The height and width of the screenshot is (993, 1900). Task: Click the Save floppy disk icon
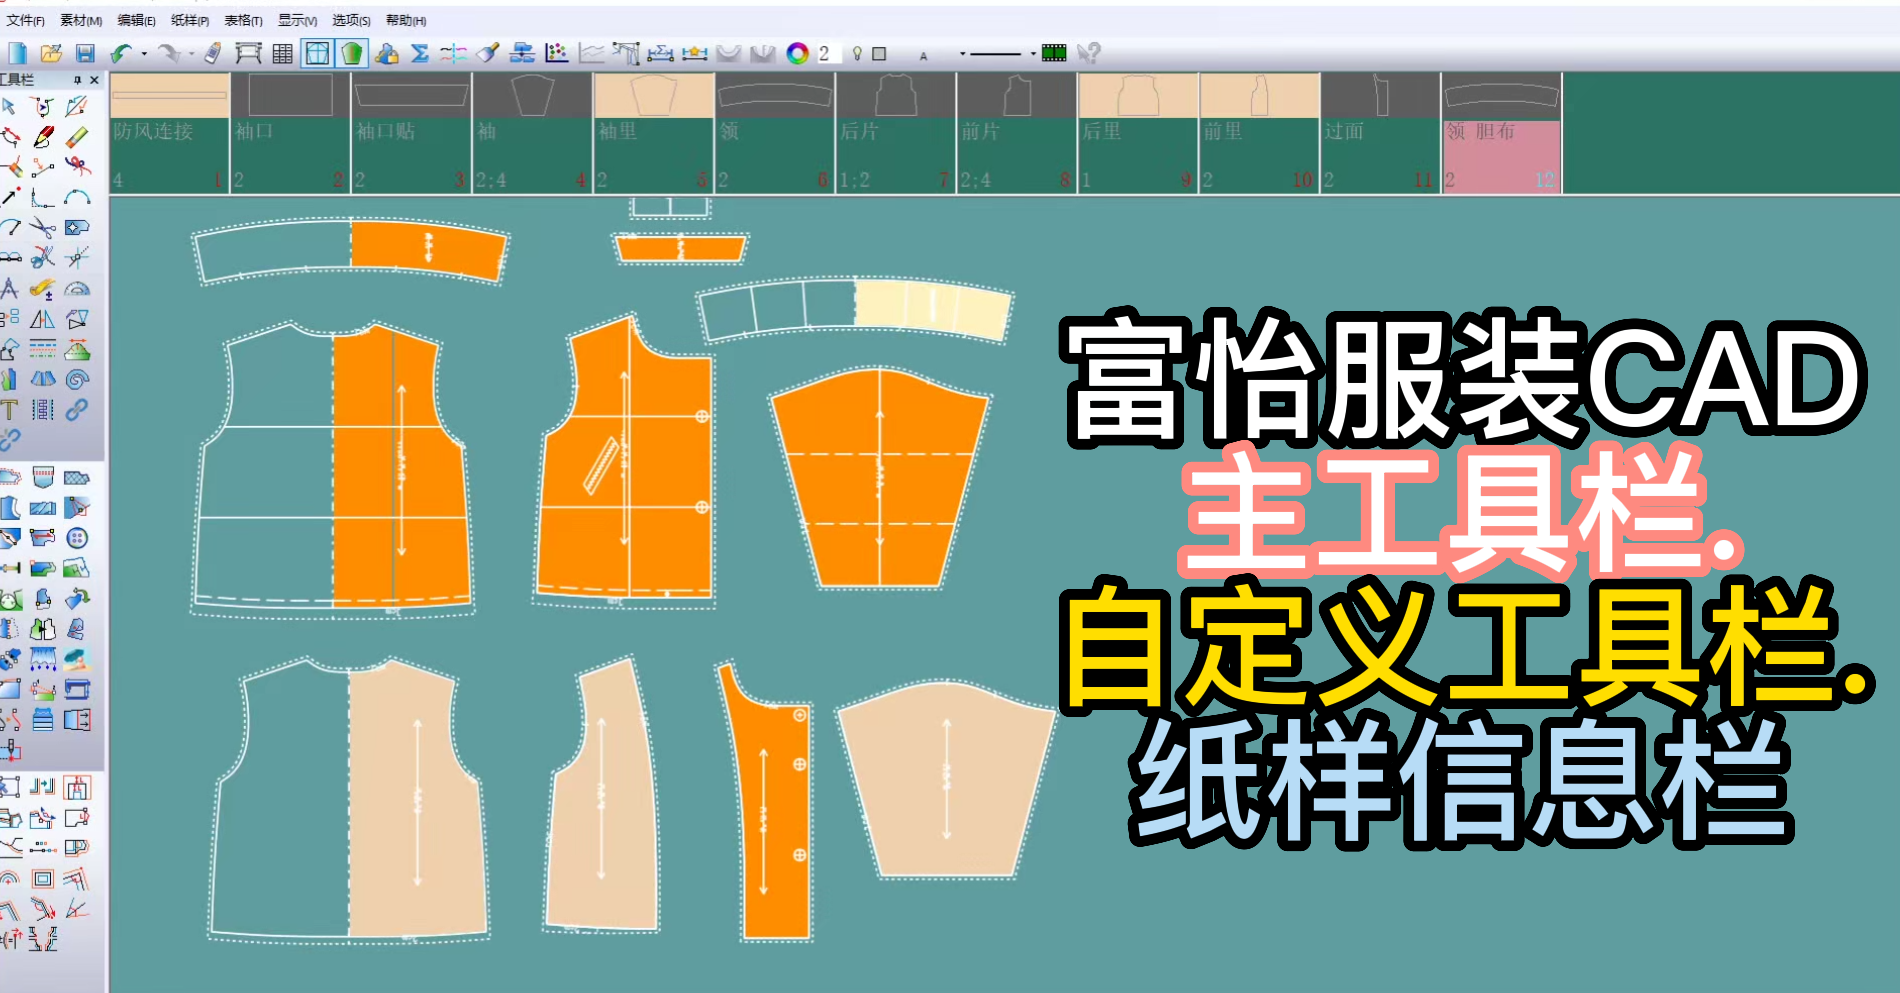[x=85, y=53]
